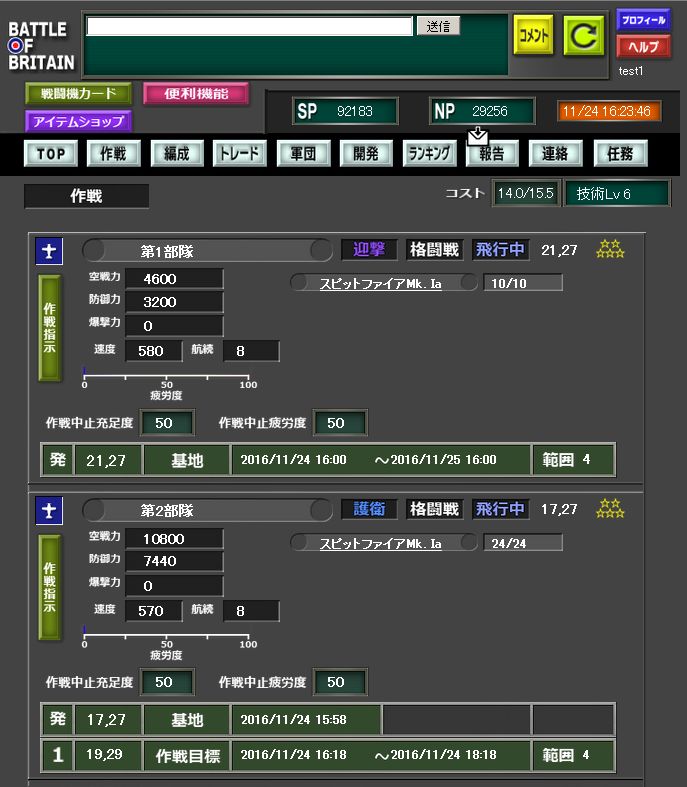
Task: Click the 疲労度 fatigue gauge of 第1部隊
Action: tap(167, 382)
